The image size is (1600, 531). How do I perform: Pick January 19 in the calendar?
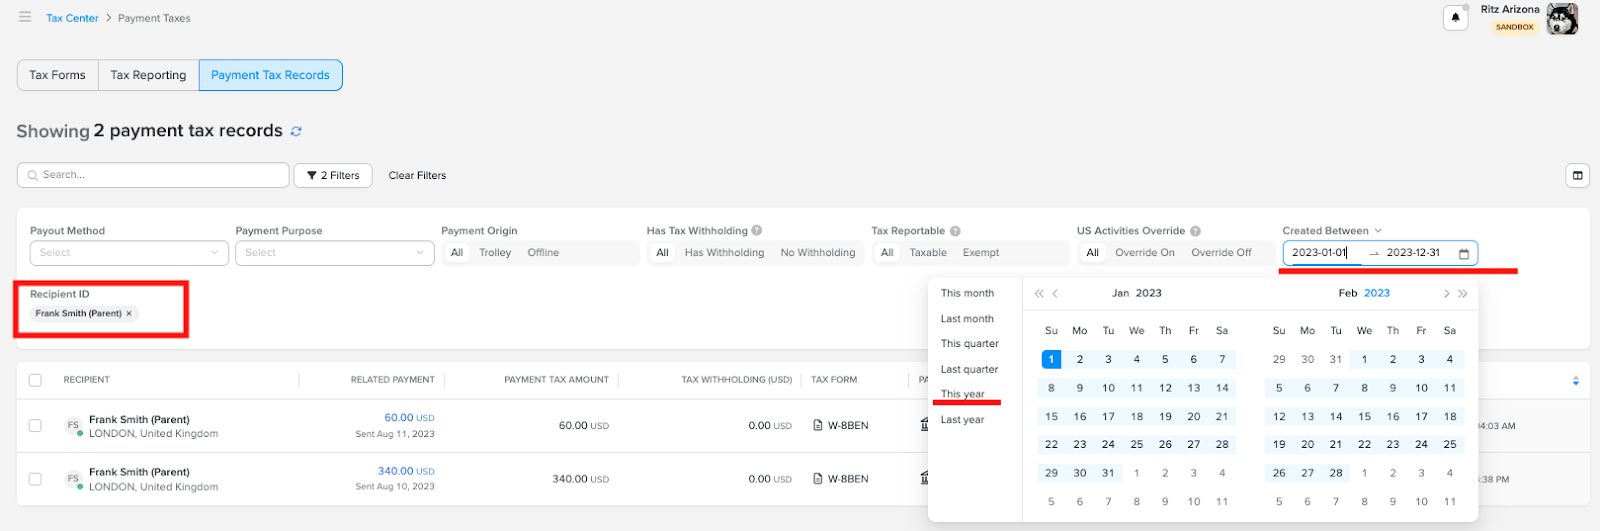coord(1165,416)
